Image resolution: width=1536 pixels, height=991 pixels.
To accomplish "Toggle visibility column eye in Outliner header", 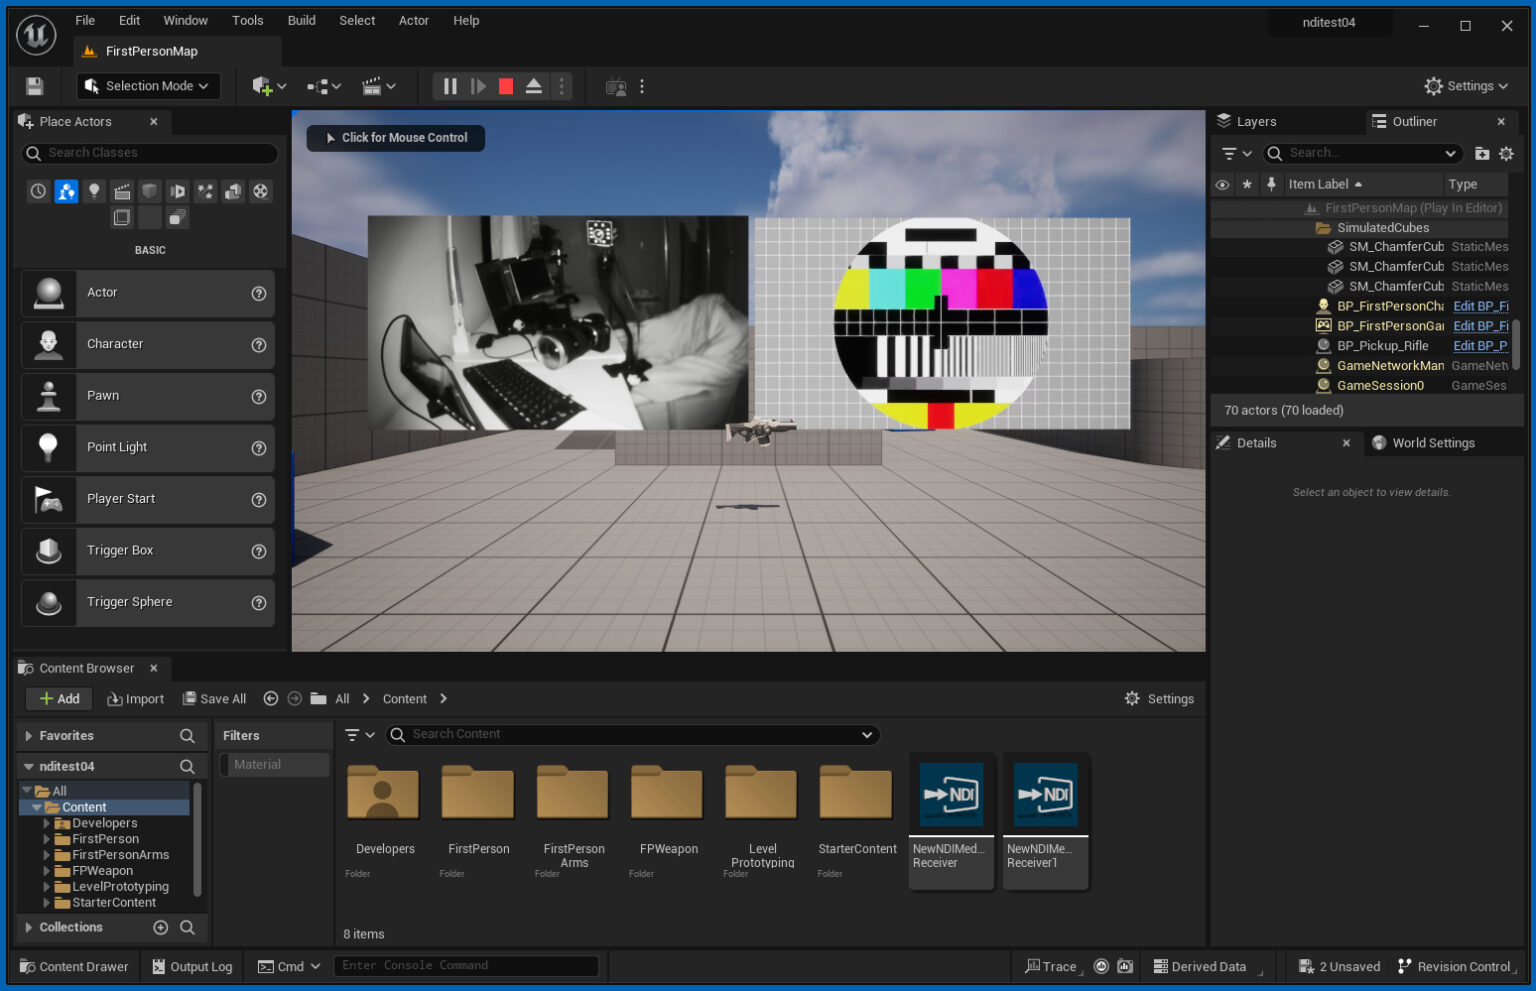I will [1222, 184].
